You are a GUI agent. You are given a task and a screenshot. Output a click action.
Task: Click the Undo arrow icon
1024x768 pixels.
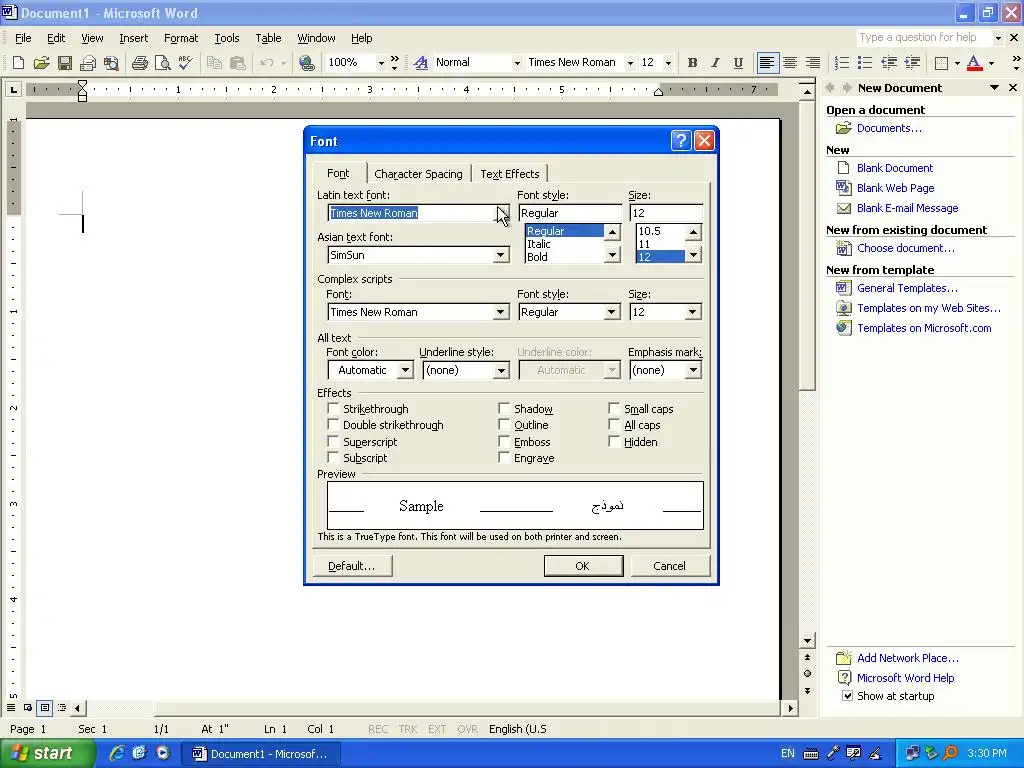click(x=266, y=63)
